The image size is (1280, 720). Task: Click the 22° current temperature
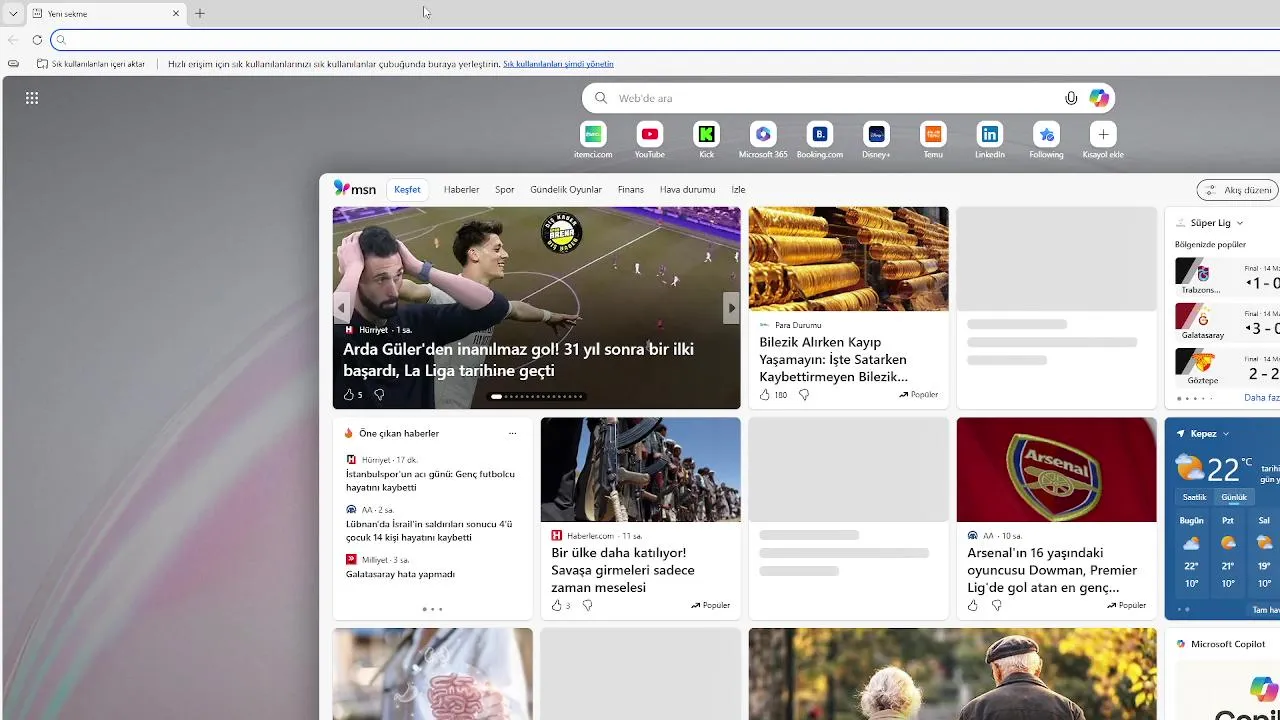point(1223,469)
